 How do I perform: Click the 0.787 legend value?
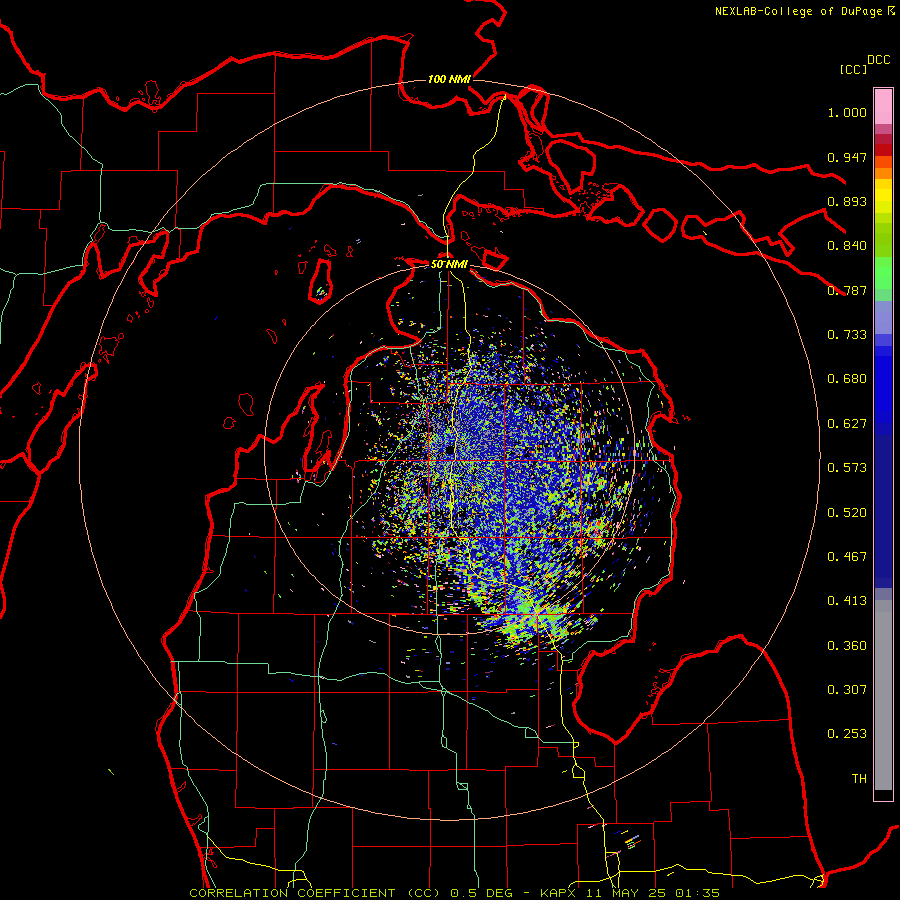(x=847, y=290)
